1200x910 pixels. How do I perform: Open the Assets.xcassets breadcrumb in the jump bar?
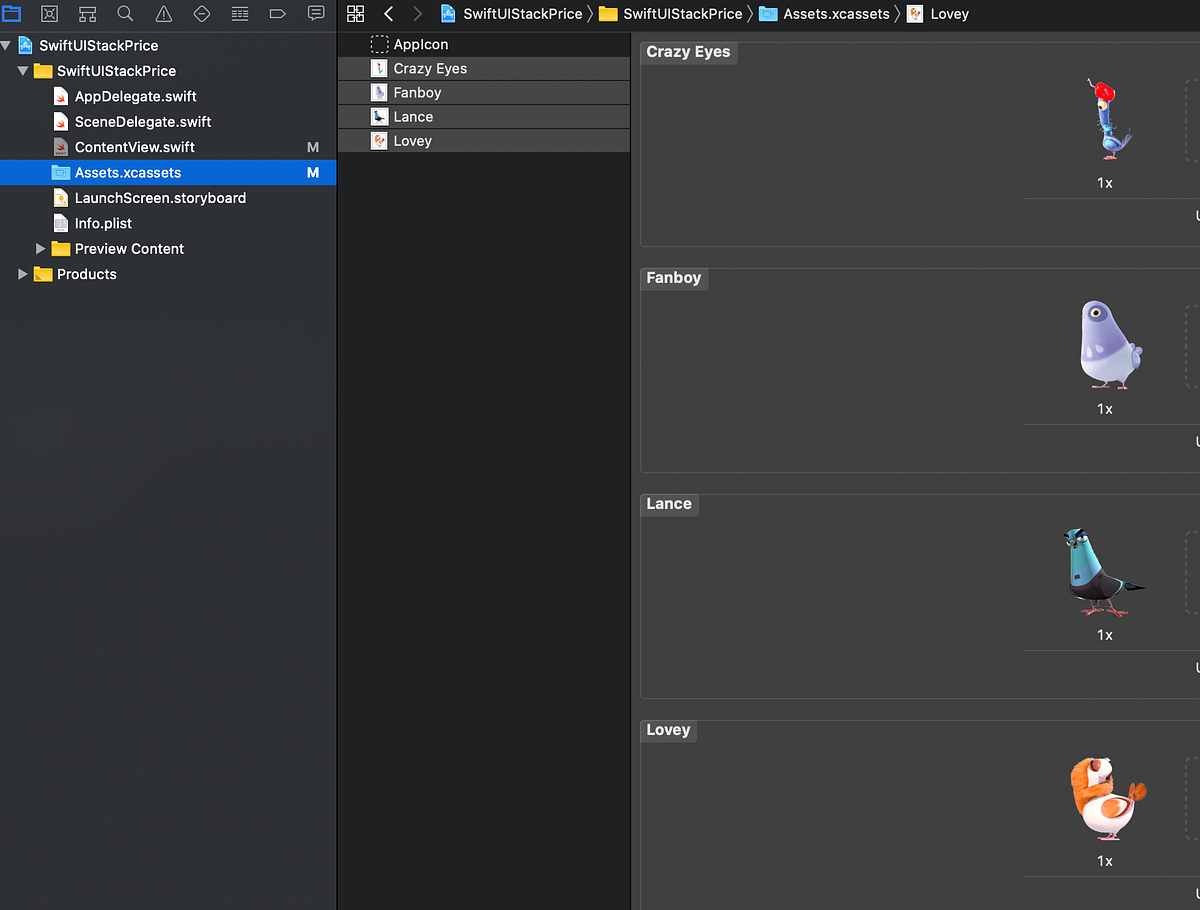pos(838,13)
